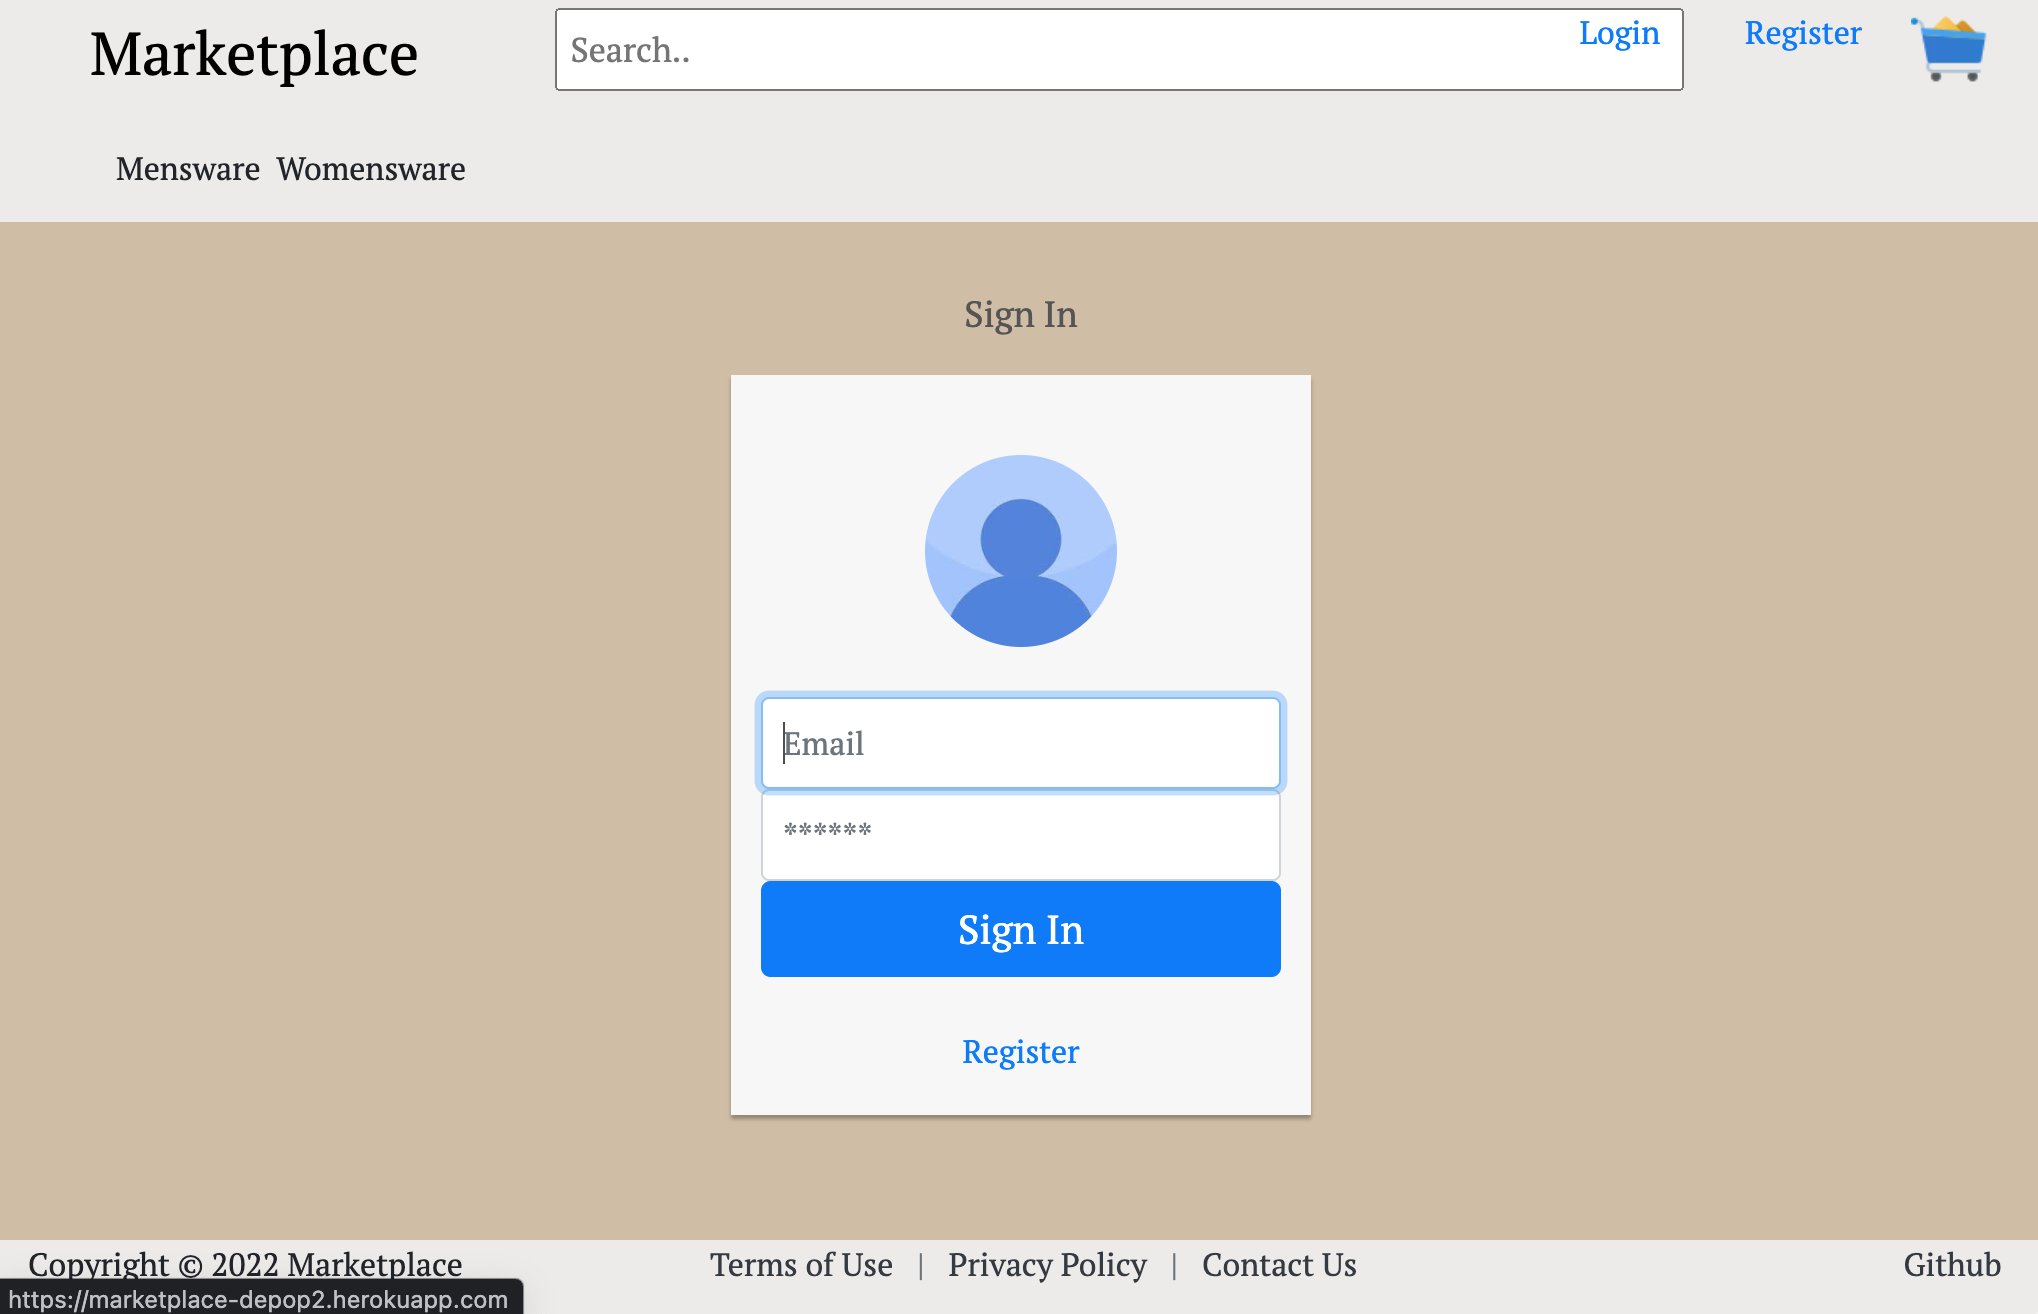2038x1314 pixels.
Task: Click the Sign In page heading
Action: click(1020, 315)
